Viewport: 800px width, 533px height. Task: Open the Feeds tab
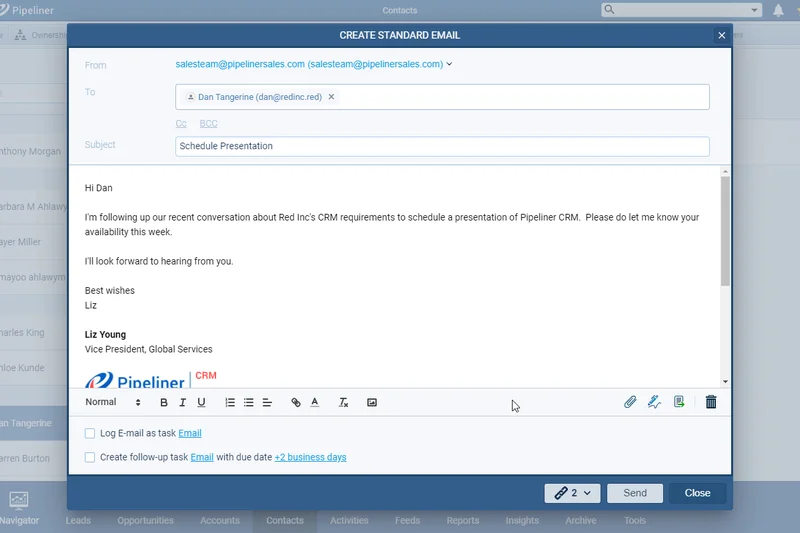[x=407, y=520]
